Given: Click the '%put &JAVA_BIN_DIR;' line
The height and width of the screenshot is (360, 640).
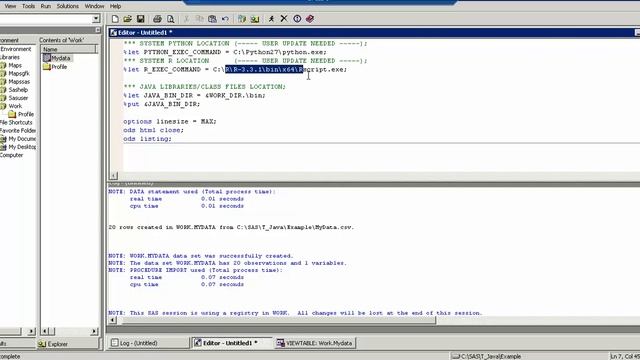Looking at the screenshot, I should (162, 104).
